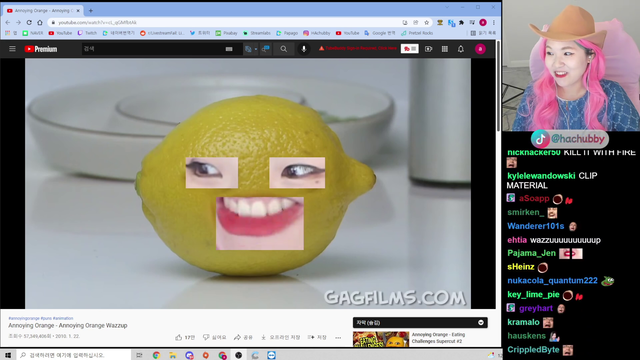640x360 pixels.
Task: Start voice search with the microphone icon
Action: 304,49
